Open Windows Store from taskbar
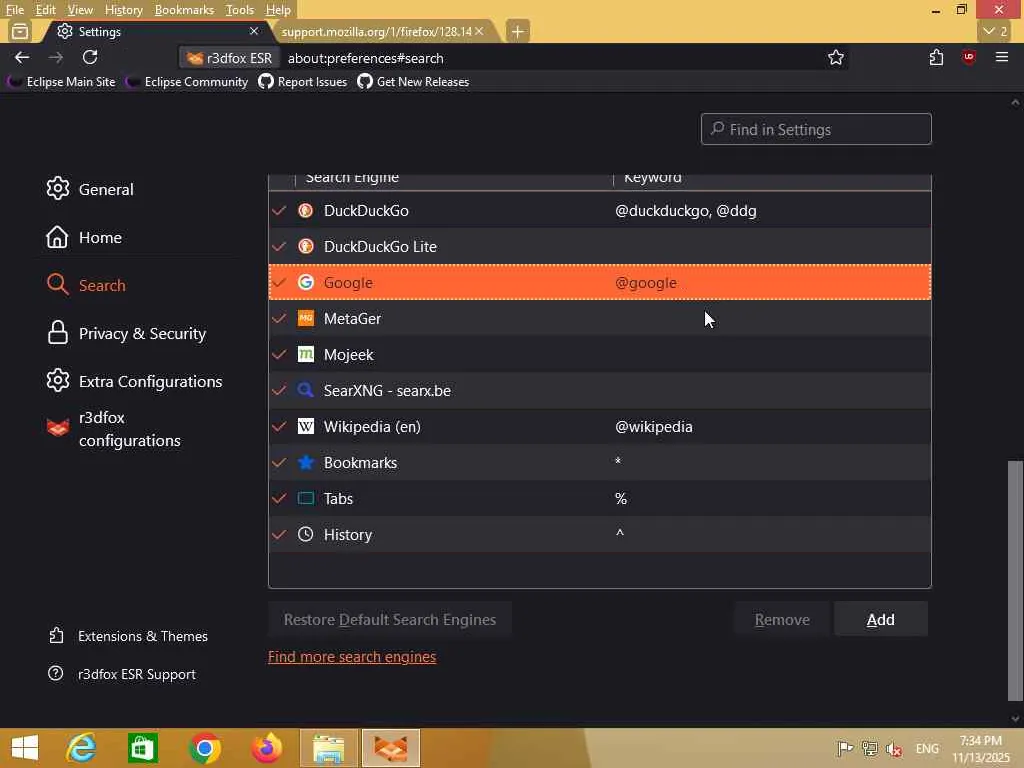 click(142, 748)
